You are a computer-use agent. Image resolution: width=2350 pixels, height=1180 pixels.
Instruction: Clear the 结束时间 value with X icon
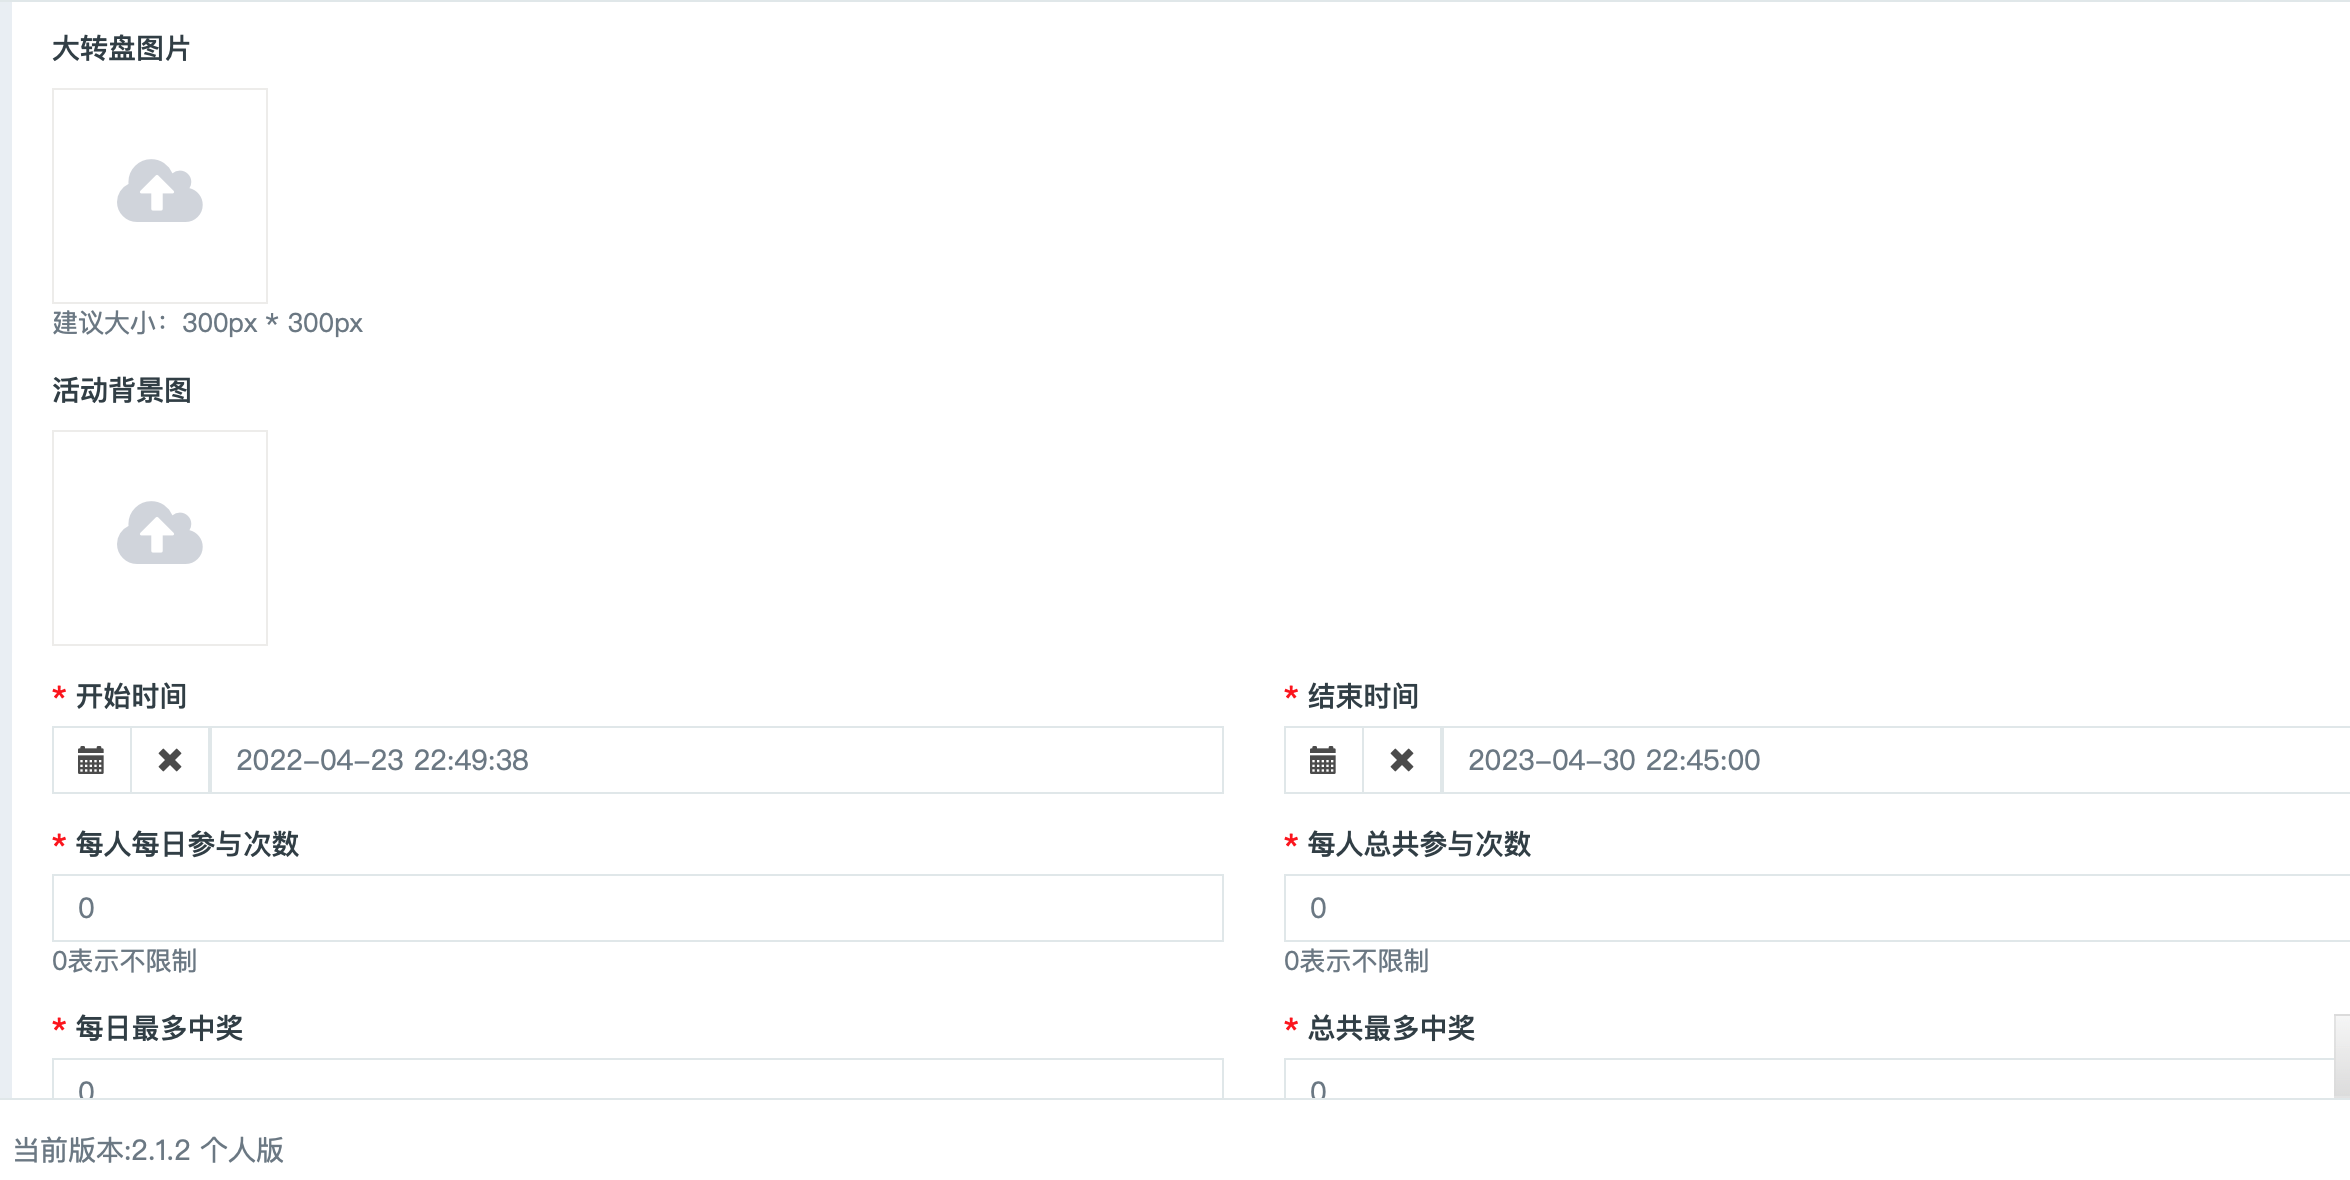1402,760
